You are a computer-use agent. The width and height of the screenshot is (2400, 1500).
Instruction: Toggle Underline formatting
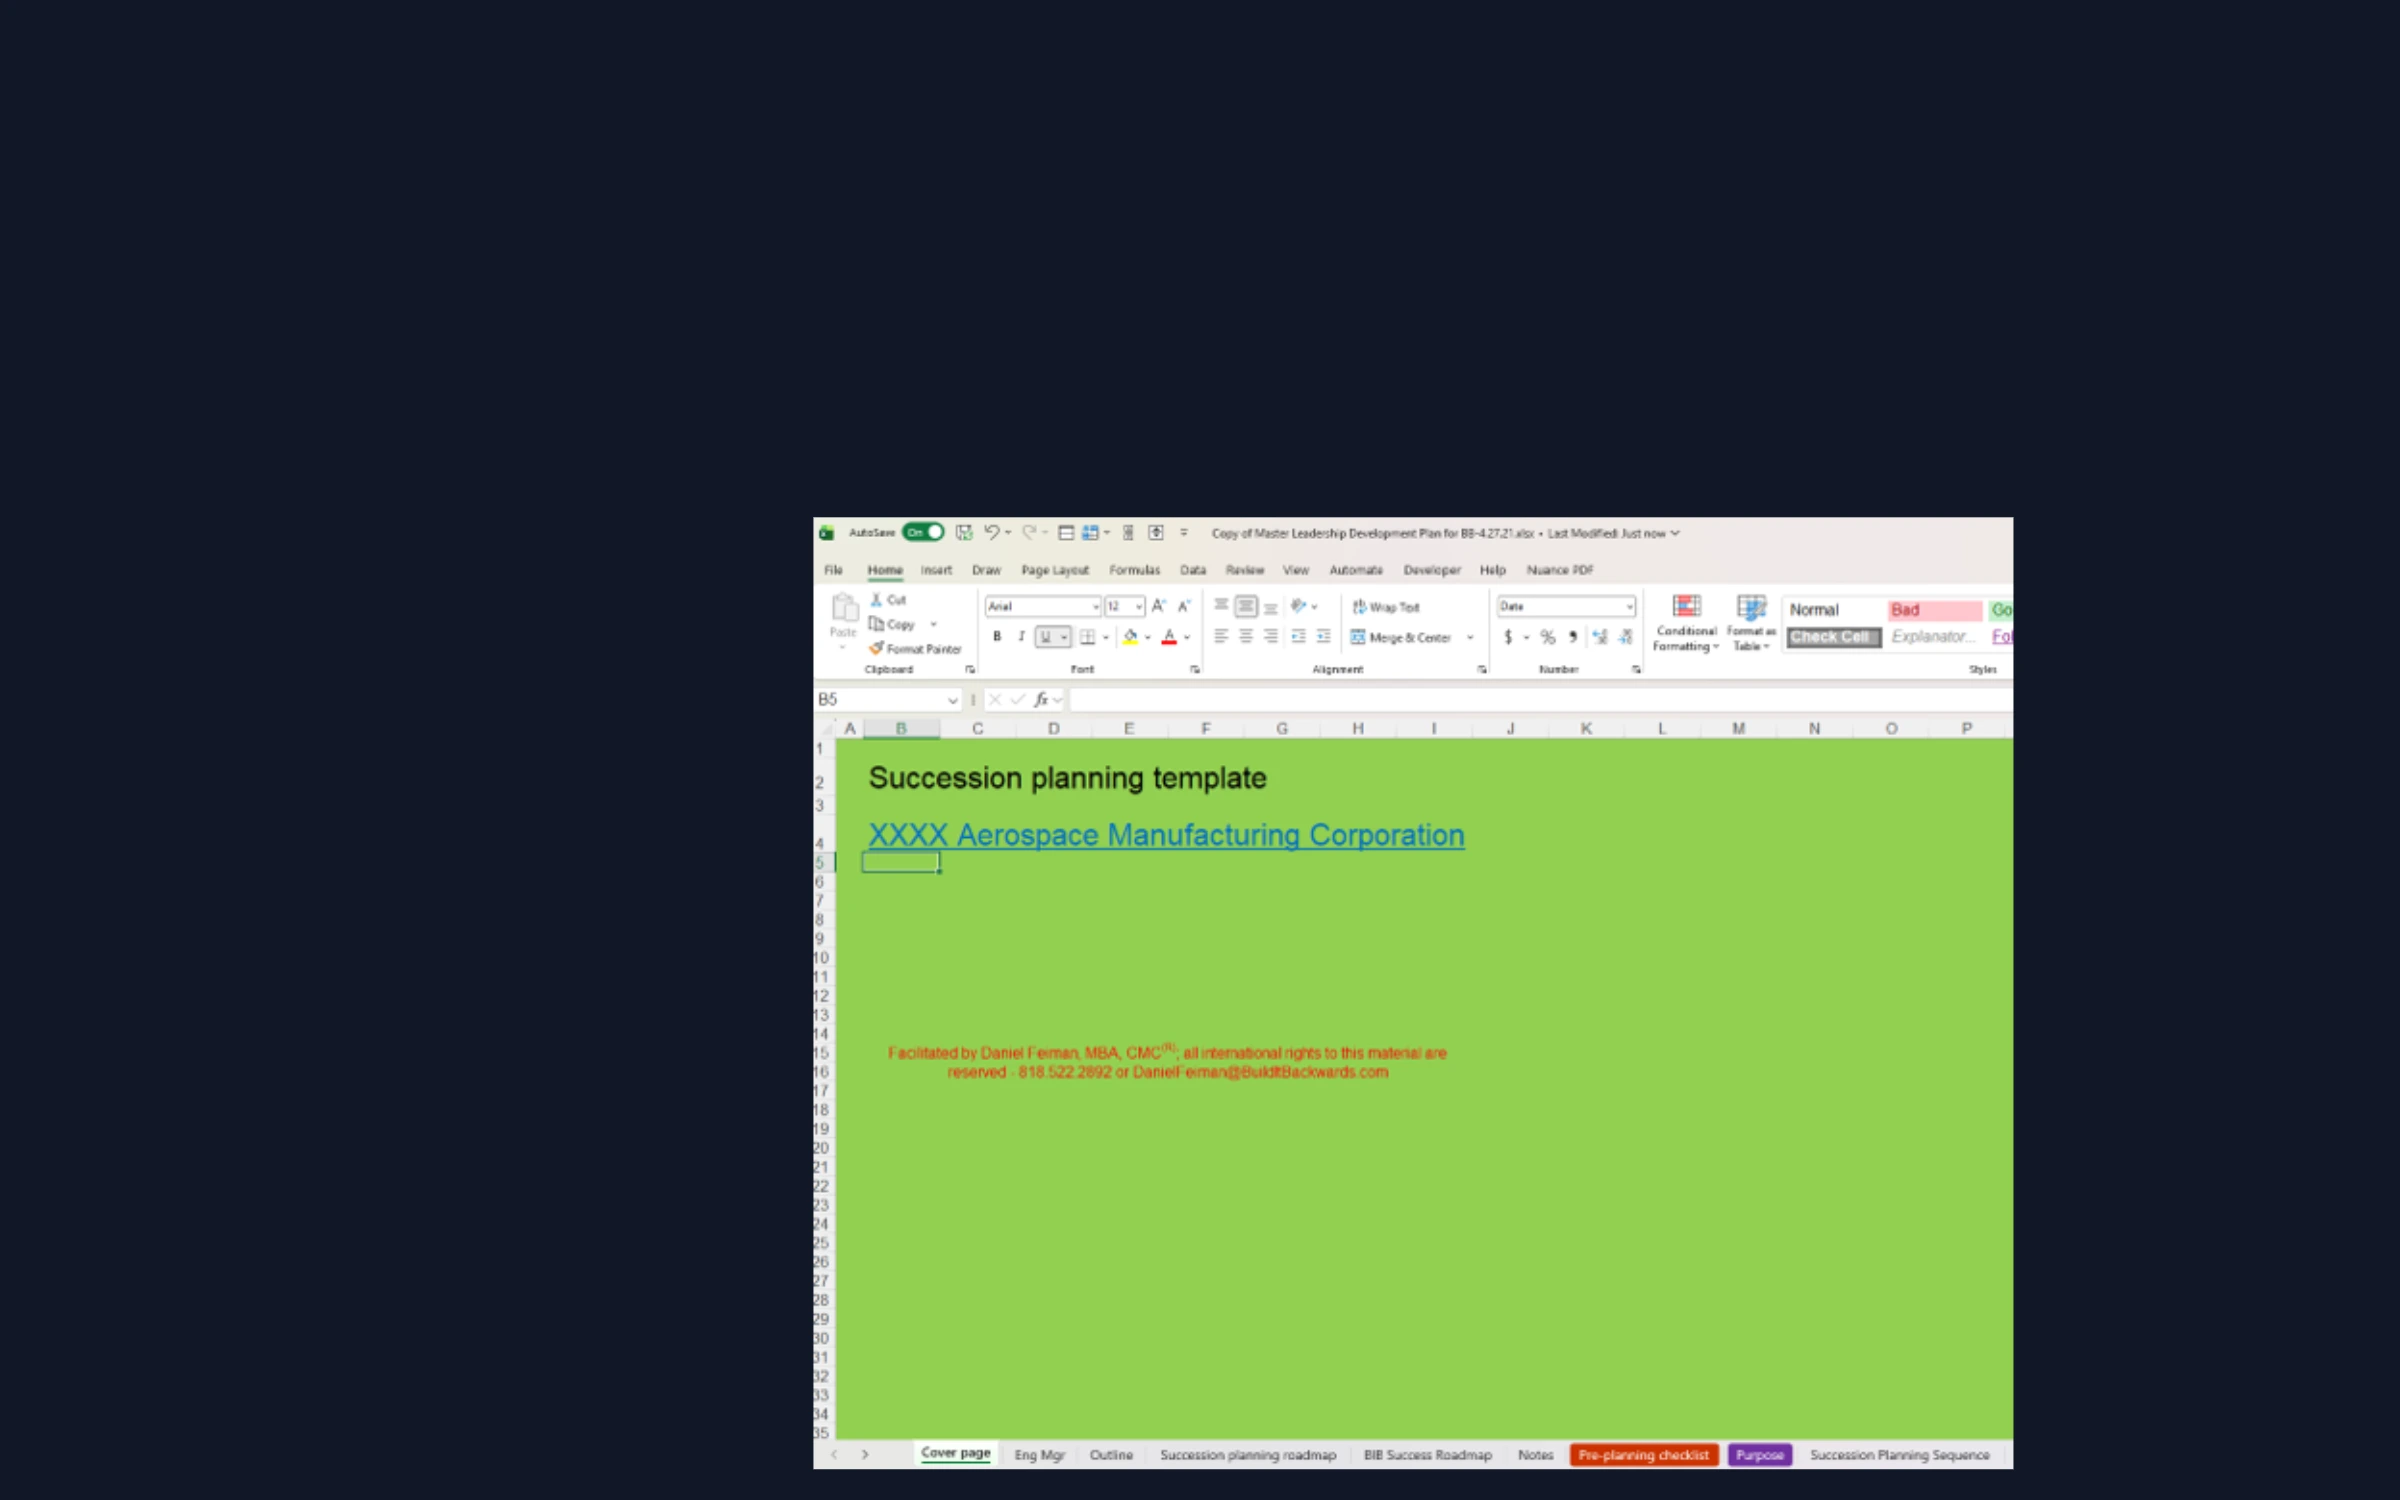1045,636
